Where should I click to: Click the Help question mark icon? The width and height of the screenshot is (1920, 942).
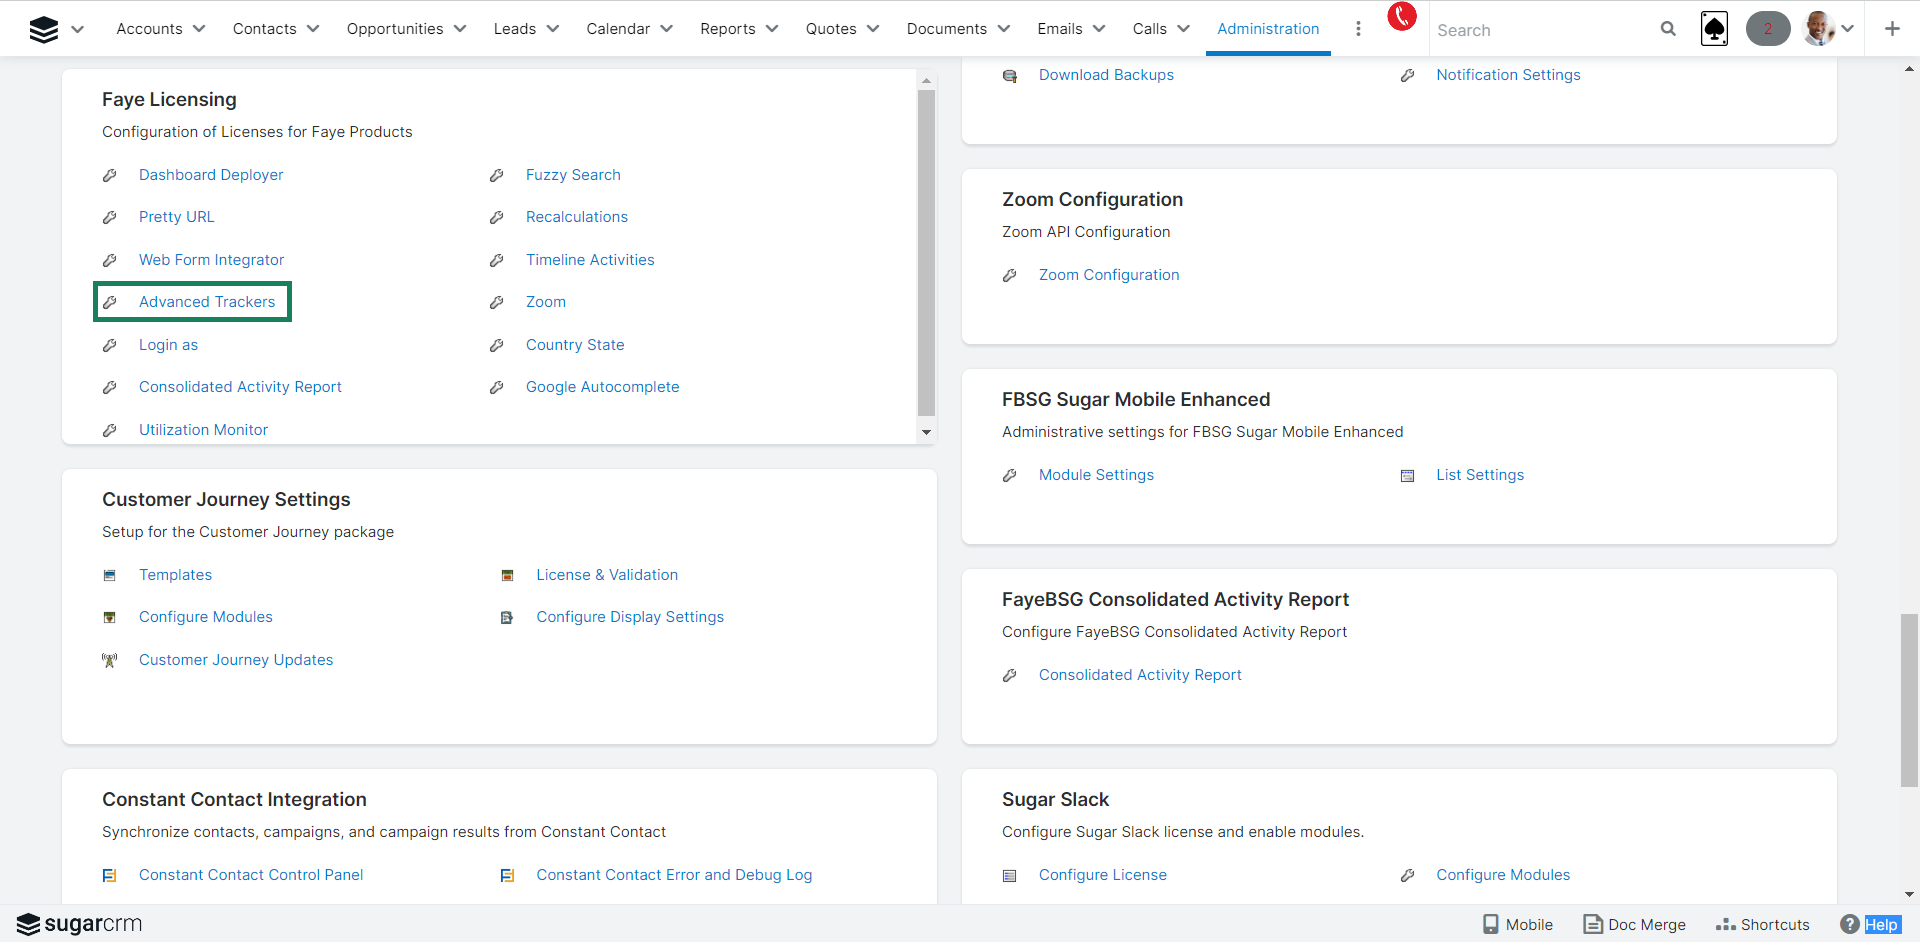[x=1850, y=924]
